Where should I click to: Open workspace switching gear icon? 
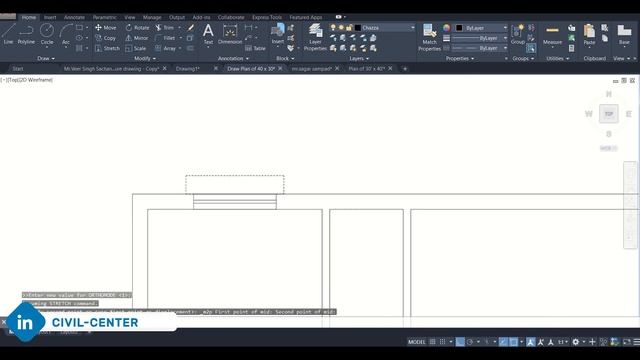576,342
